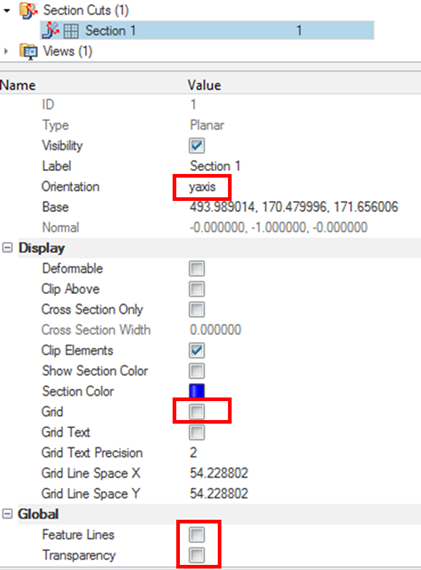Edit Grid Line Space Y value

(x=219, y=494)
